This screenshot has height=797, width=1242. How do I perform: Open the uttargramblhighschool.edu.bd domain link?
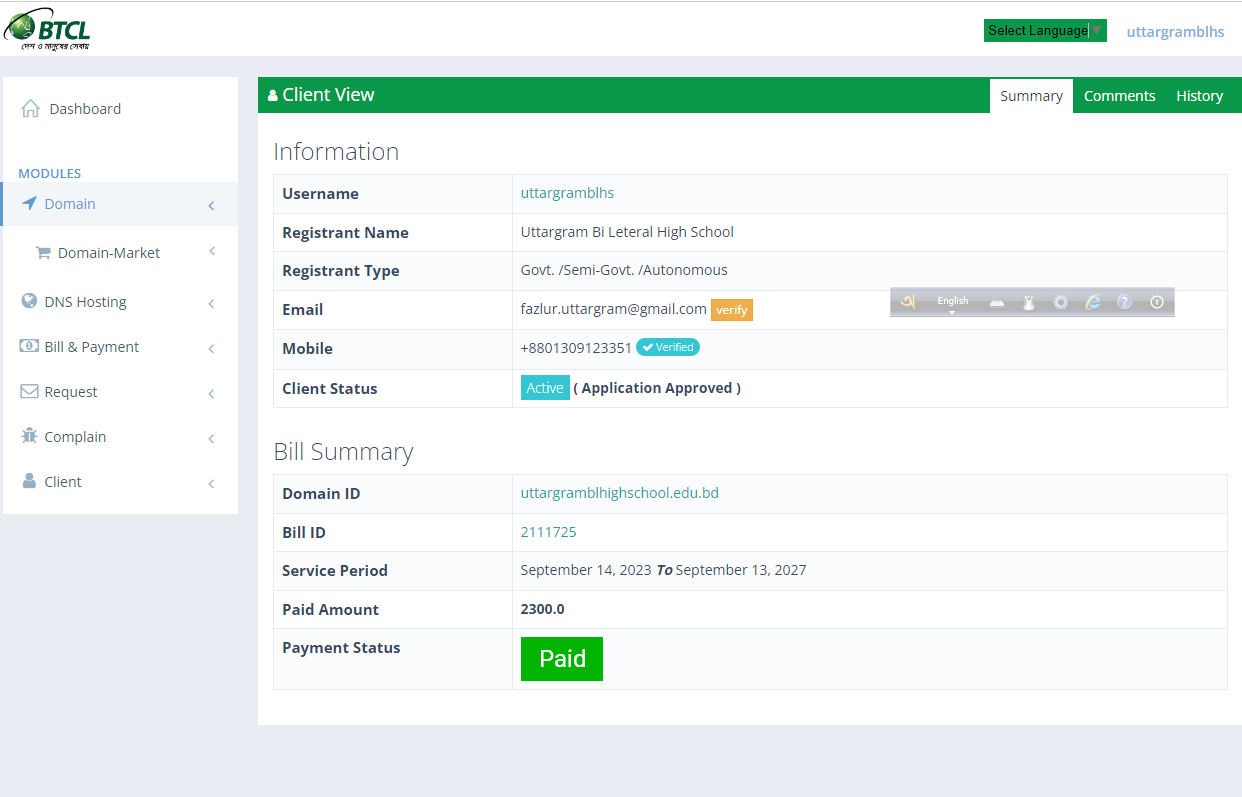618,492
